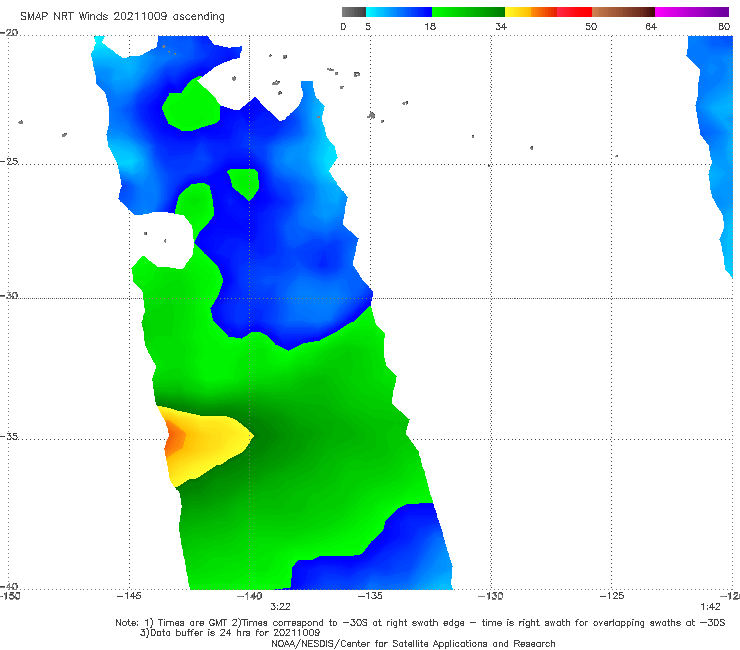
Task: Click the NOAA/NESDIS credit line
Action: [413, 643]
